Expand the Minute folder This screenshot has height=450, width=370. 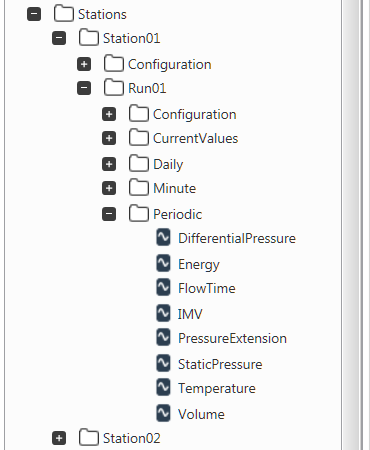coord(109,188)
